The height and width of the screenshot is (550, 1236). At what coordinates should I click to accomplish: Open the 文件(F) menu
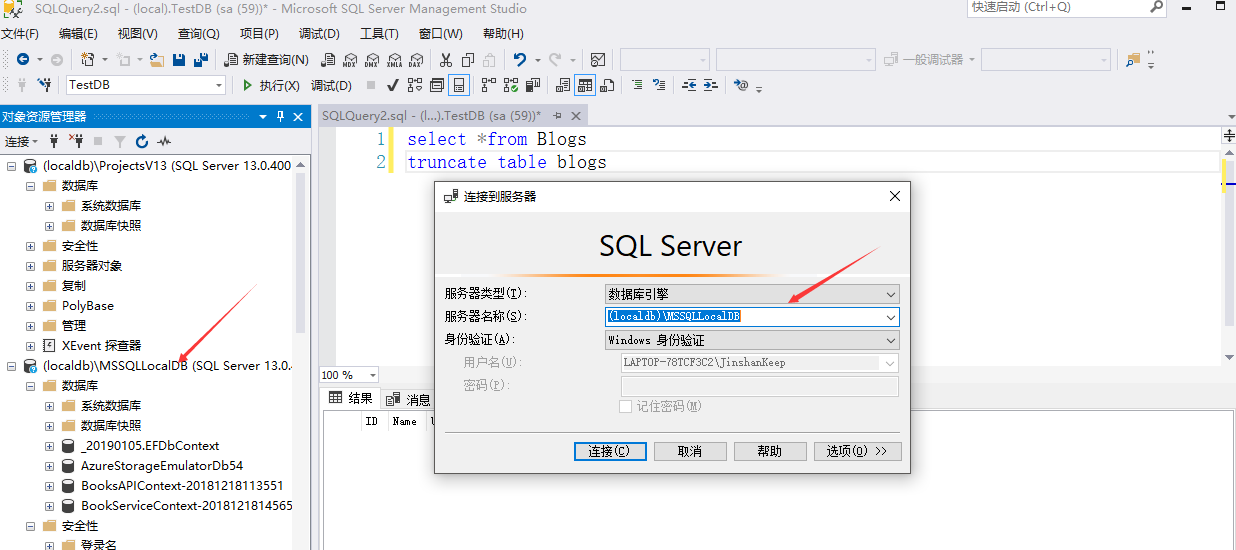[20, 34]
